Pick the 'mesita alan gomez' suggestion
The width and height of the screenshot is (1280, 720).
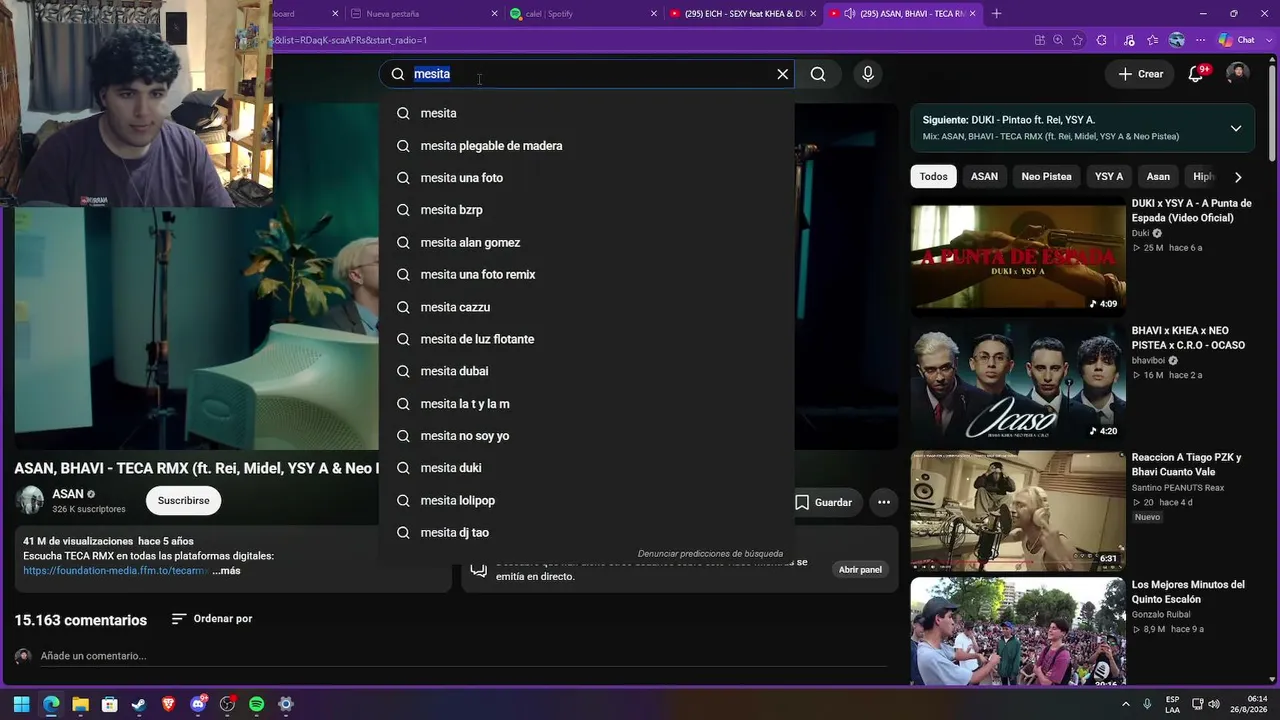587,243
